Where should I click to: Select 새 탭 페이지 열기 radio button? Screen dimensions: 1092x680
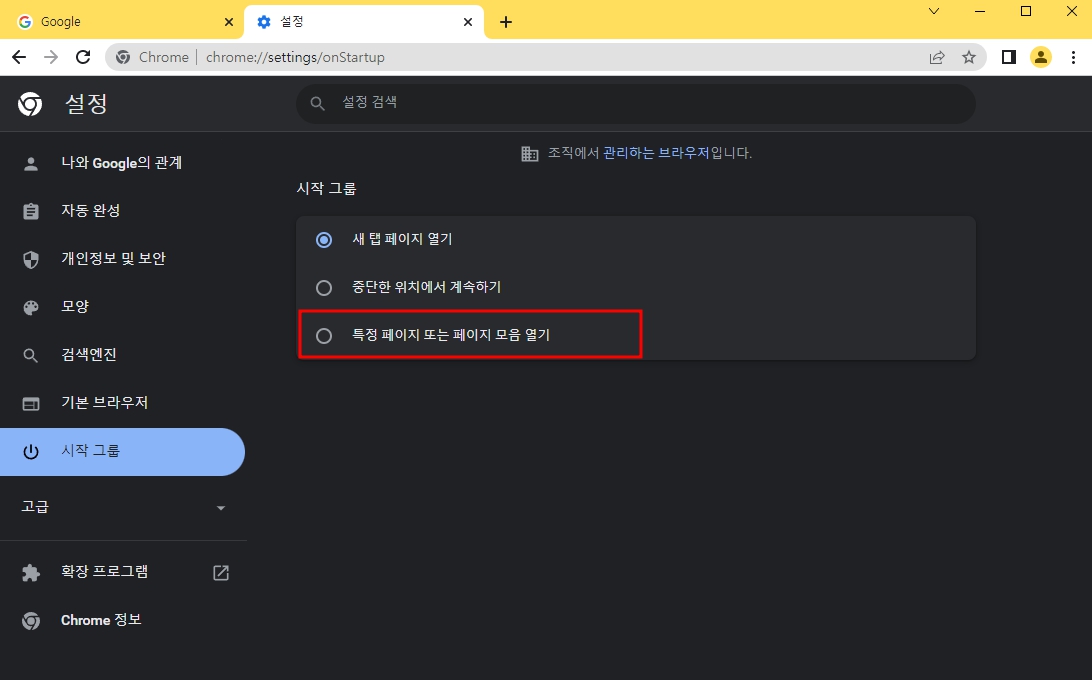323,239
